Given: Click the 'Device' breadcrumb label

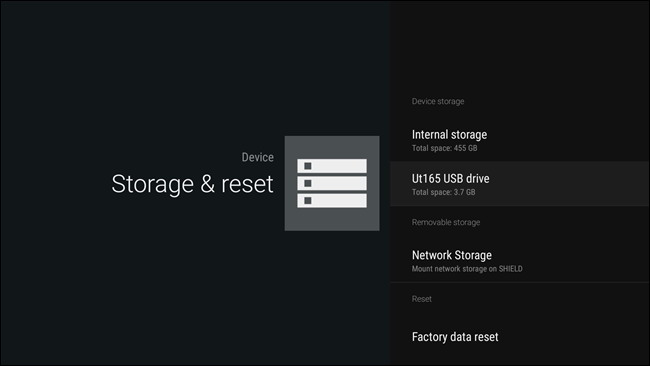Looking at the screenshot, I should 257,157.
